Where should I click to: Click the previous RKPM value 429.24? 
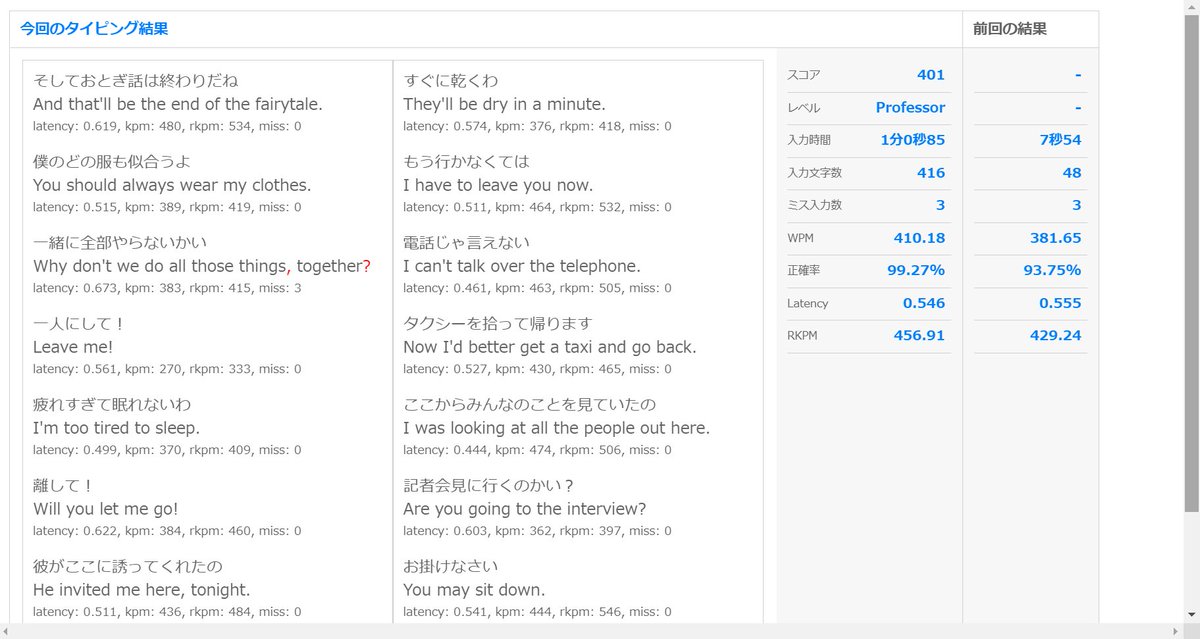[x=1056, y=335]
